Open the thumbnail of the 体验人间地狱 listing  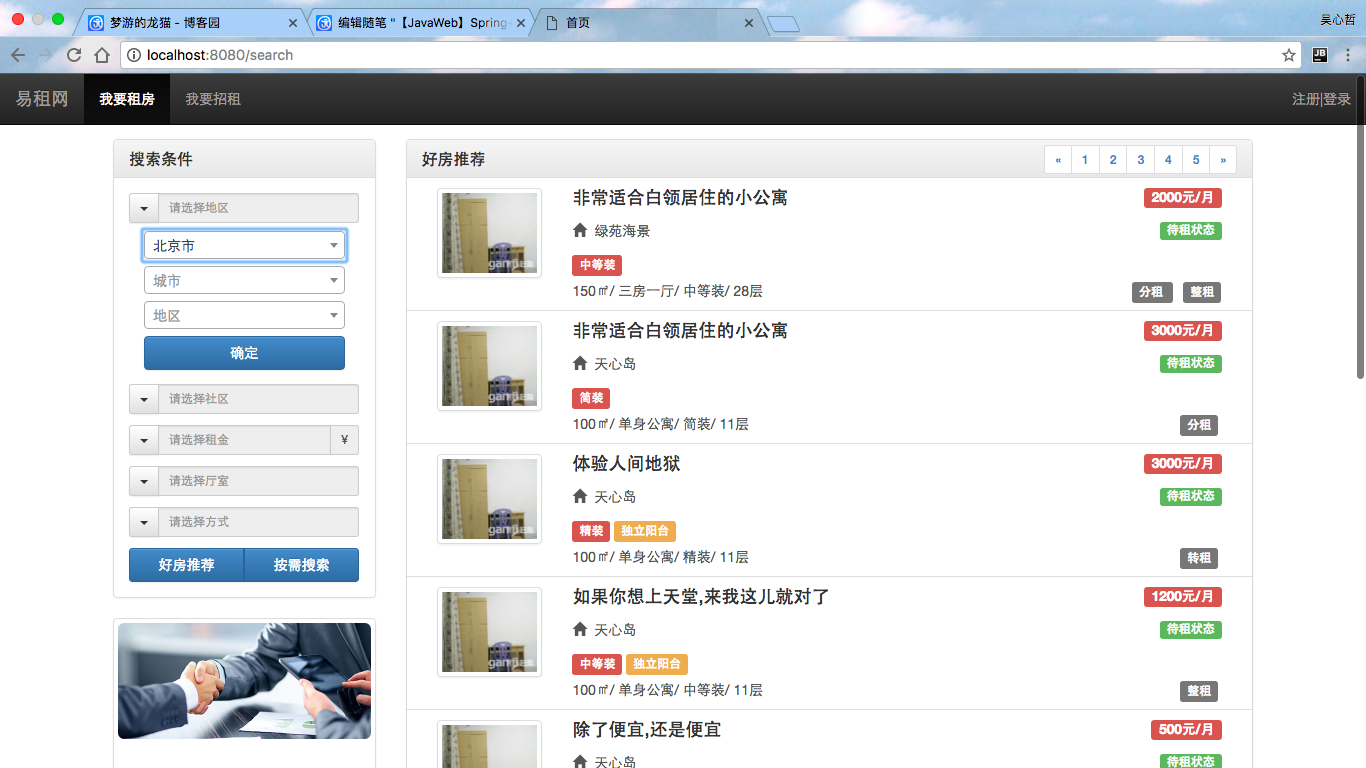[490, 499]
